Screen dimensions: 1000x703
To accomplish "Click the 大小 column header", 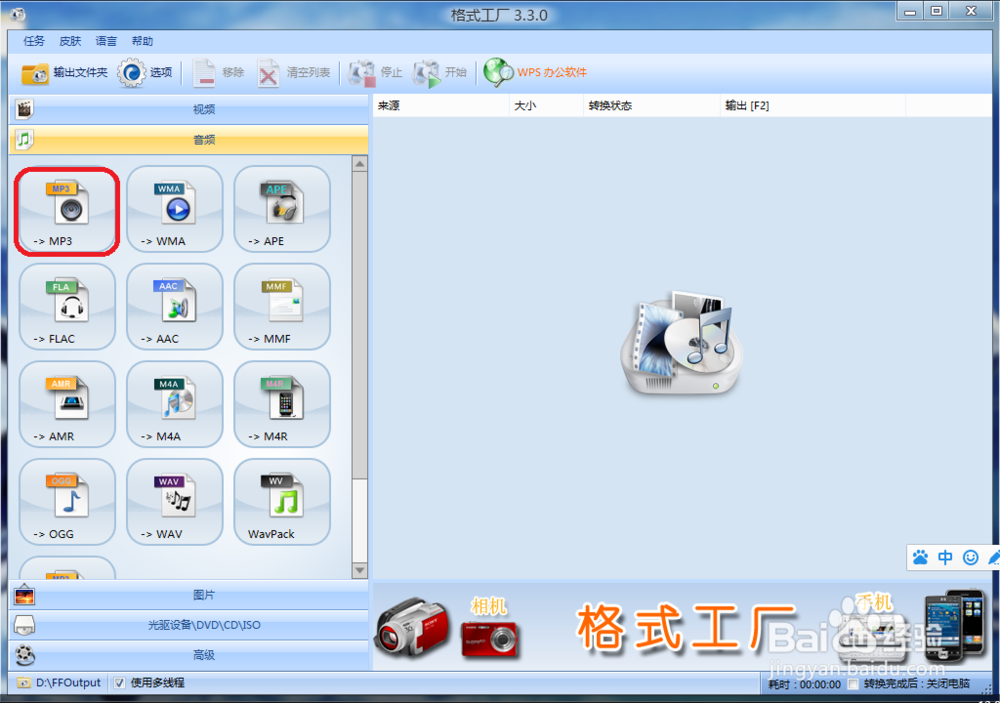I will point(547,106).
